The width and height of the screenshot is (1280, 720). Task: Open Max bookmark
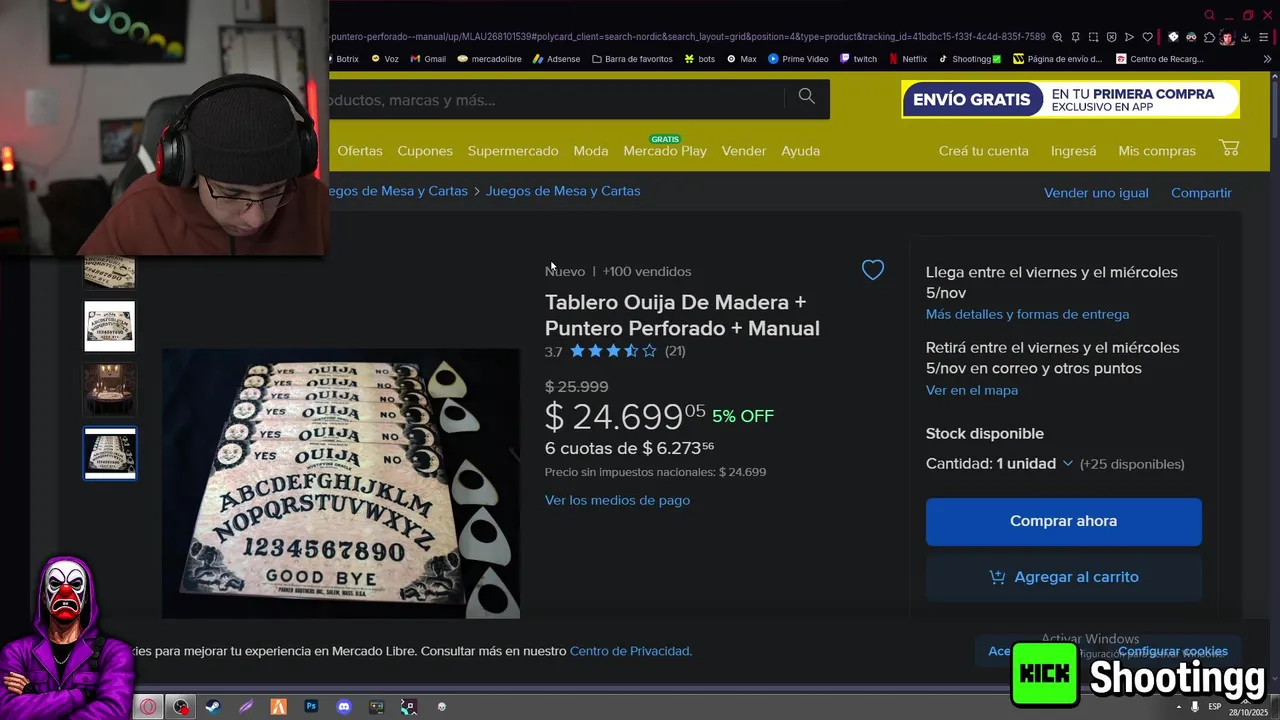(742, 59)
